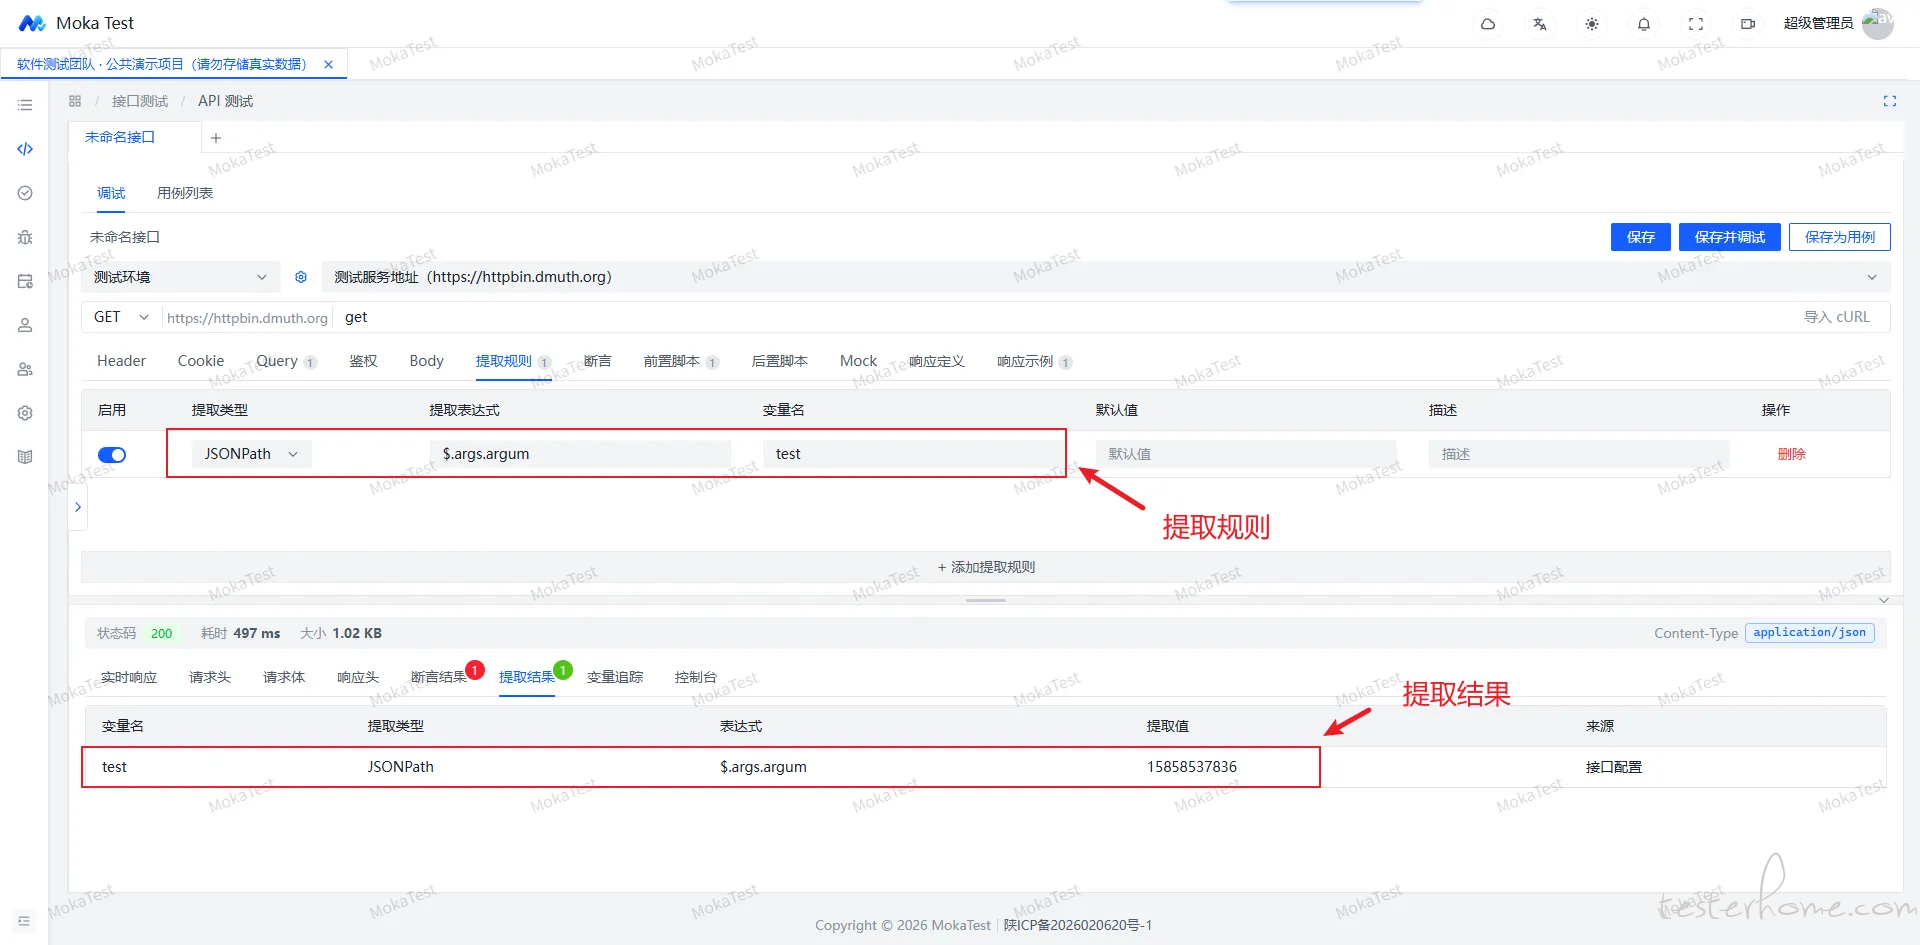Click the notification bell icon
The height and width of the screenshot is (945, 1920).
coord(1644,24)
